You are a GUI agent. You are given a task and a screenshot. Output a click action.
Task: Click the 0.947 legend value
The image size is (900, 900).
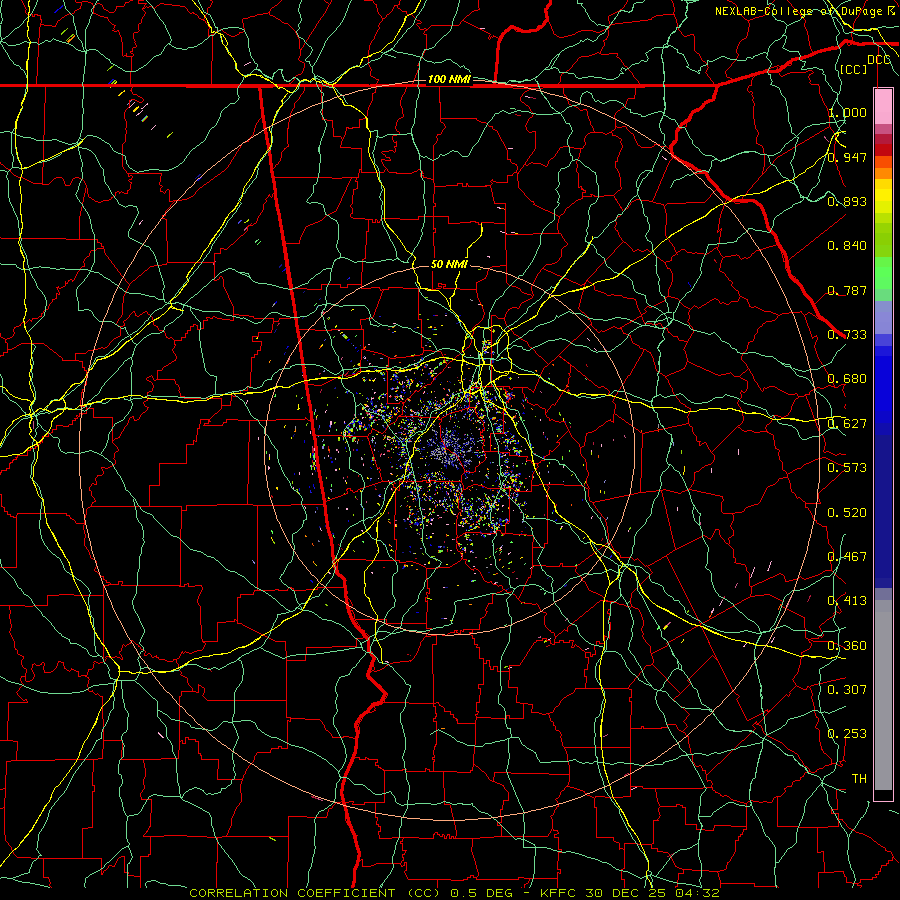(847, 157)
